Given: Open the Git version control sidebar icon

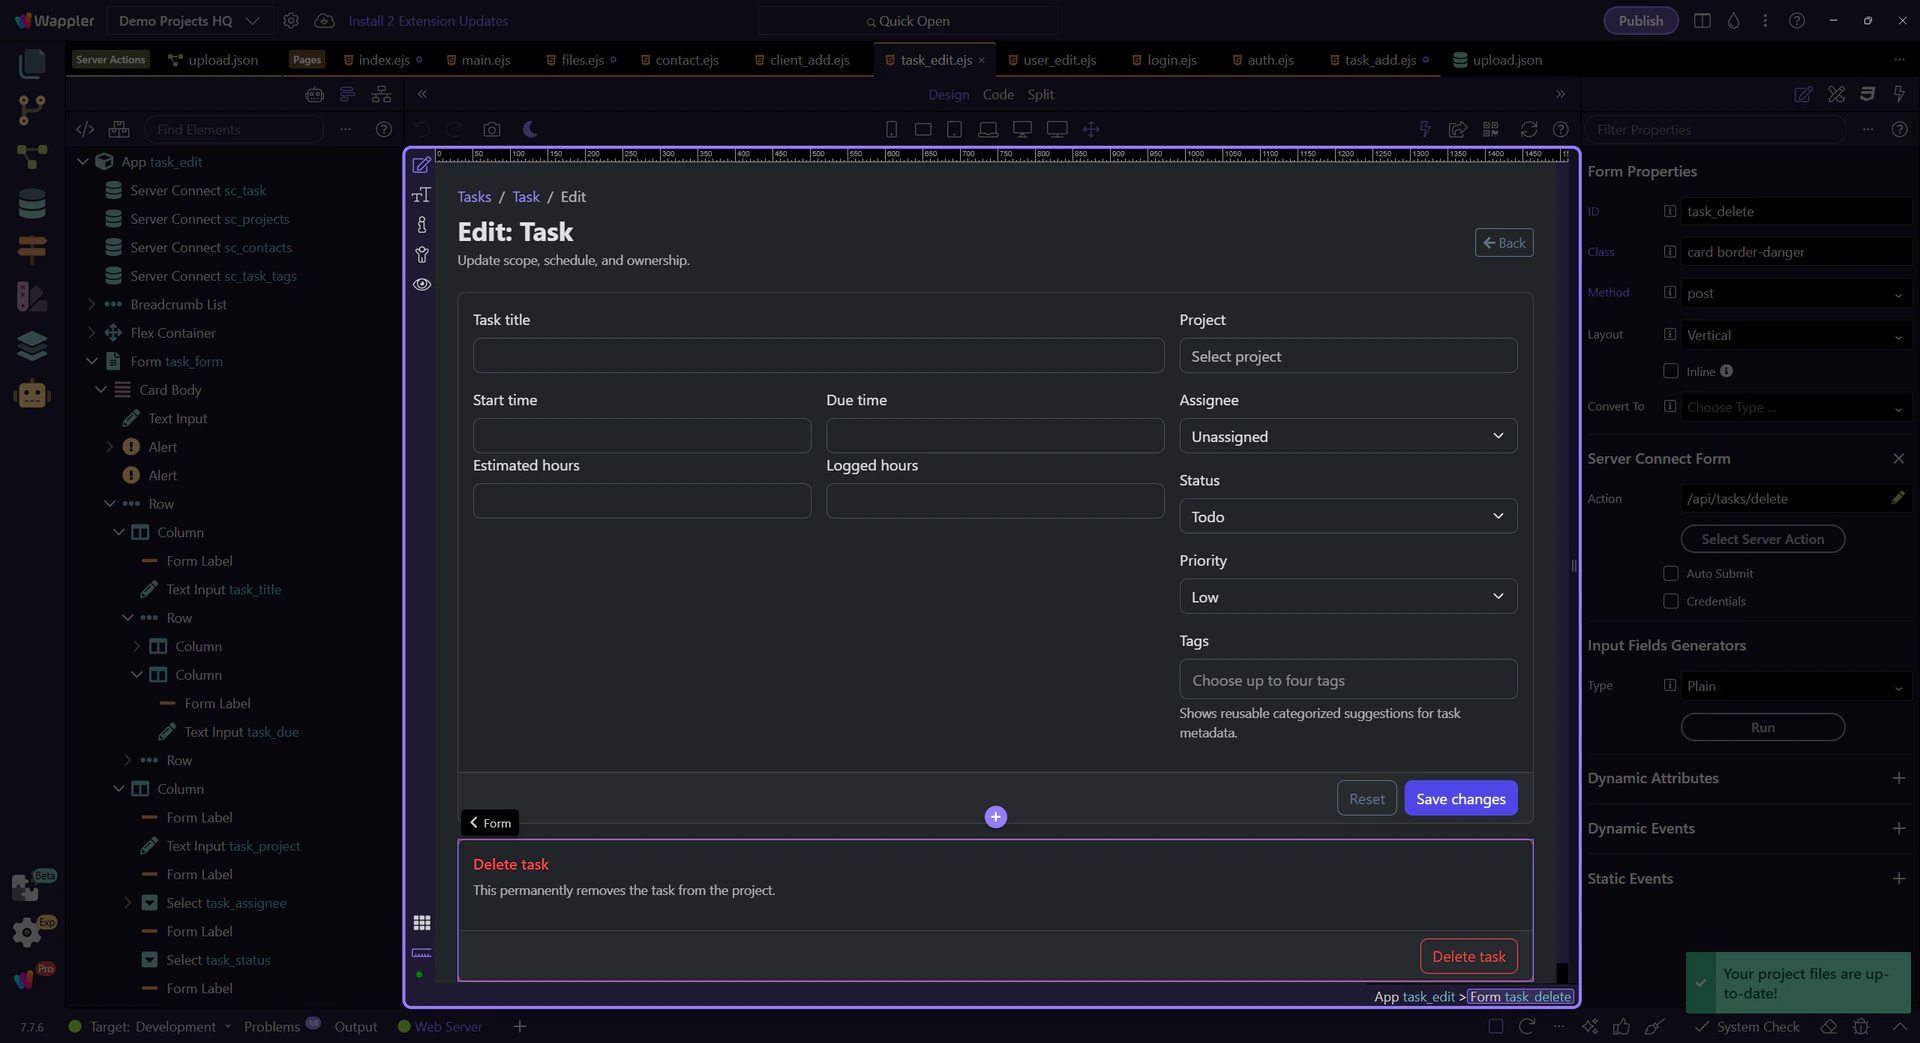Looking at the screenshot, I should pos(32,109).
